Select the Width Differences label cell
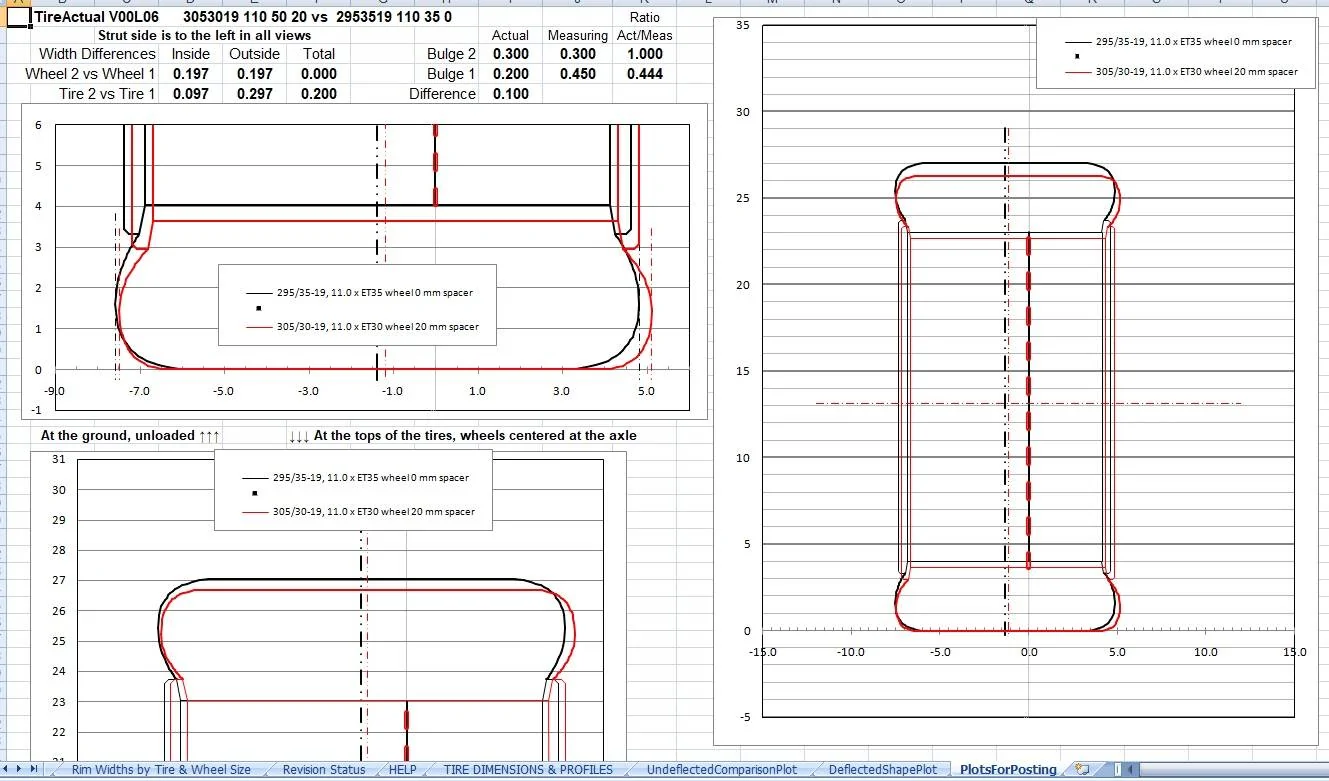The width and height of the screenshot is (1329, 781). click(x=97, y=54)
